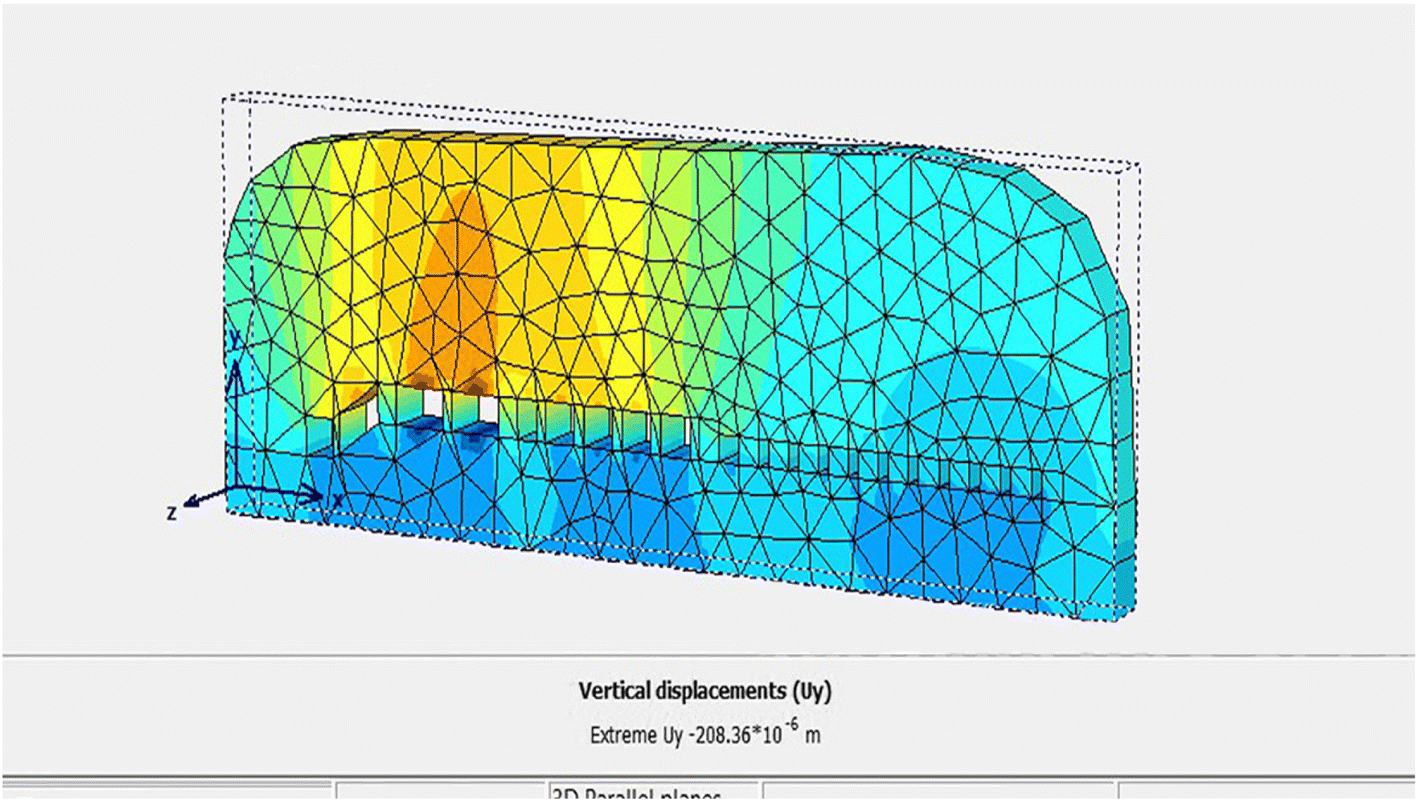Viewport: 1418px width, 802px height.
Task: Click the z axis label
Action: tap(172, 513)
